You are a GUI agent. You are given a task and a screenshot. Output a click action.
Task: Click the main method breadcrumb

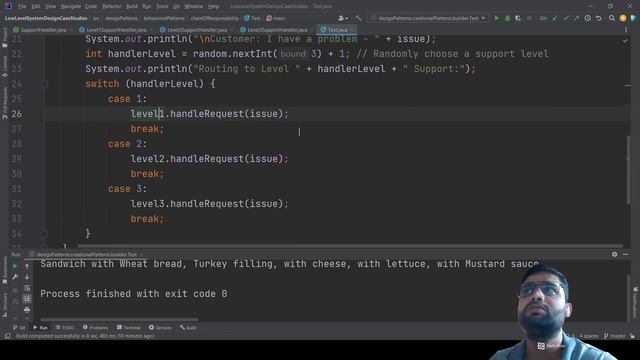[x=276, y=18]
